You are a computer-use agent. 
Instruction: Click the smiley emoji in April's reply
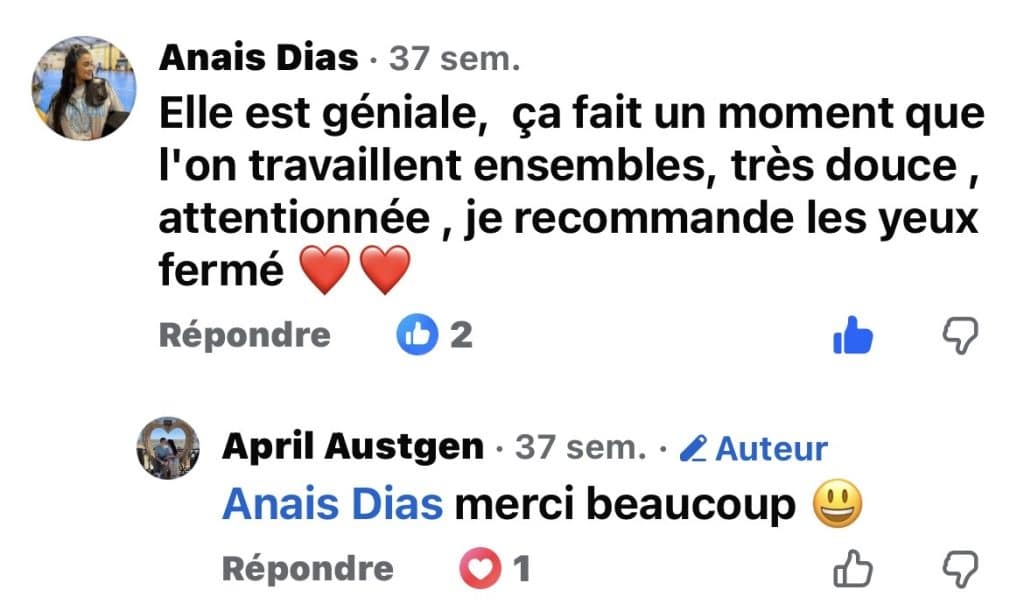point(838,506)
